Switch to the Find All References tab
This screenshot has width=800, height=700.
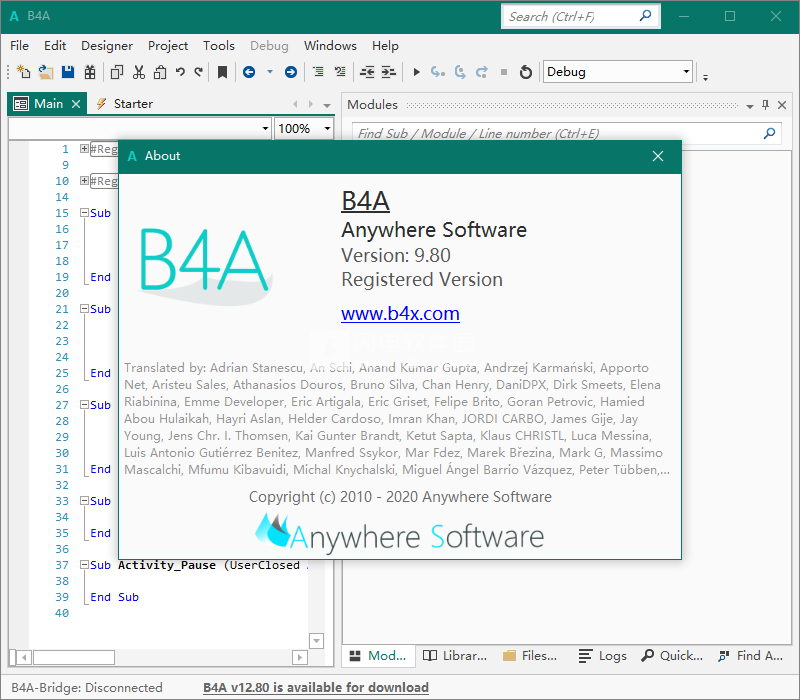[750, 656]
